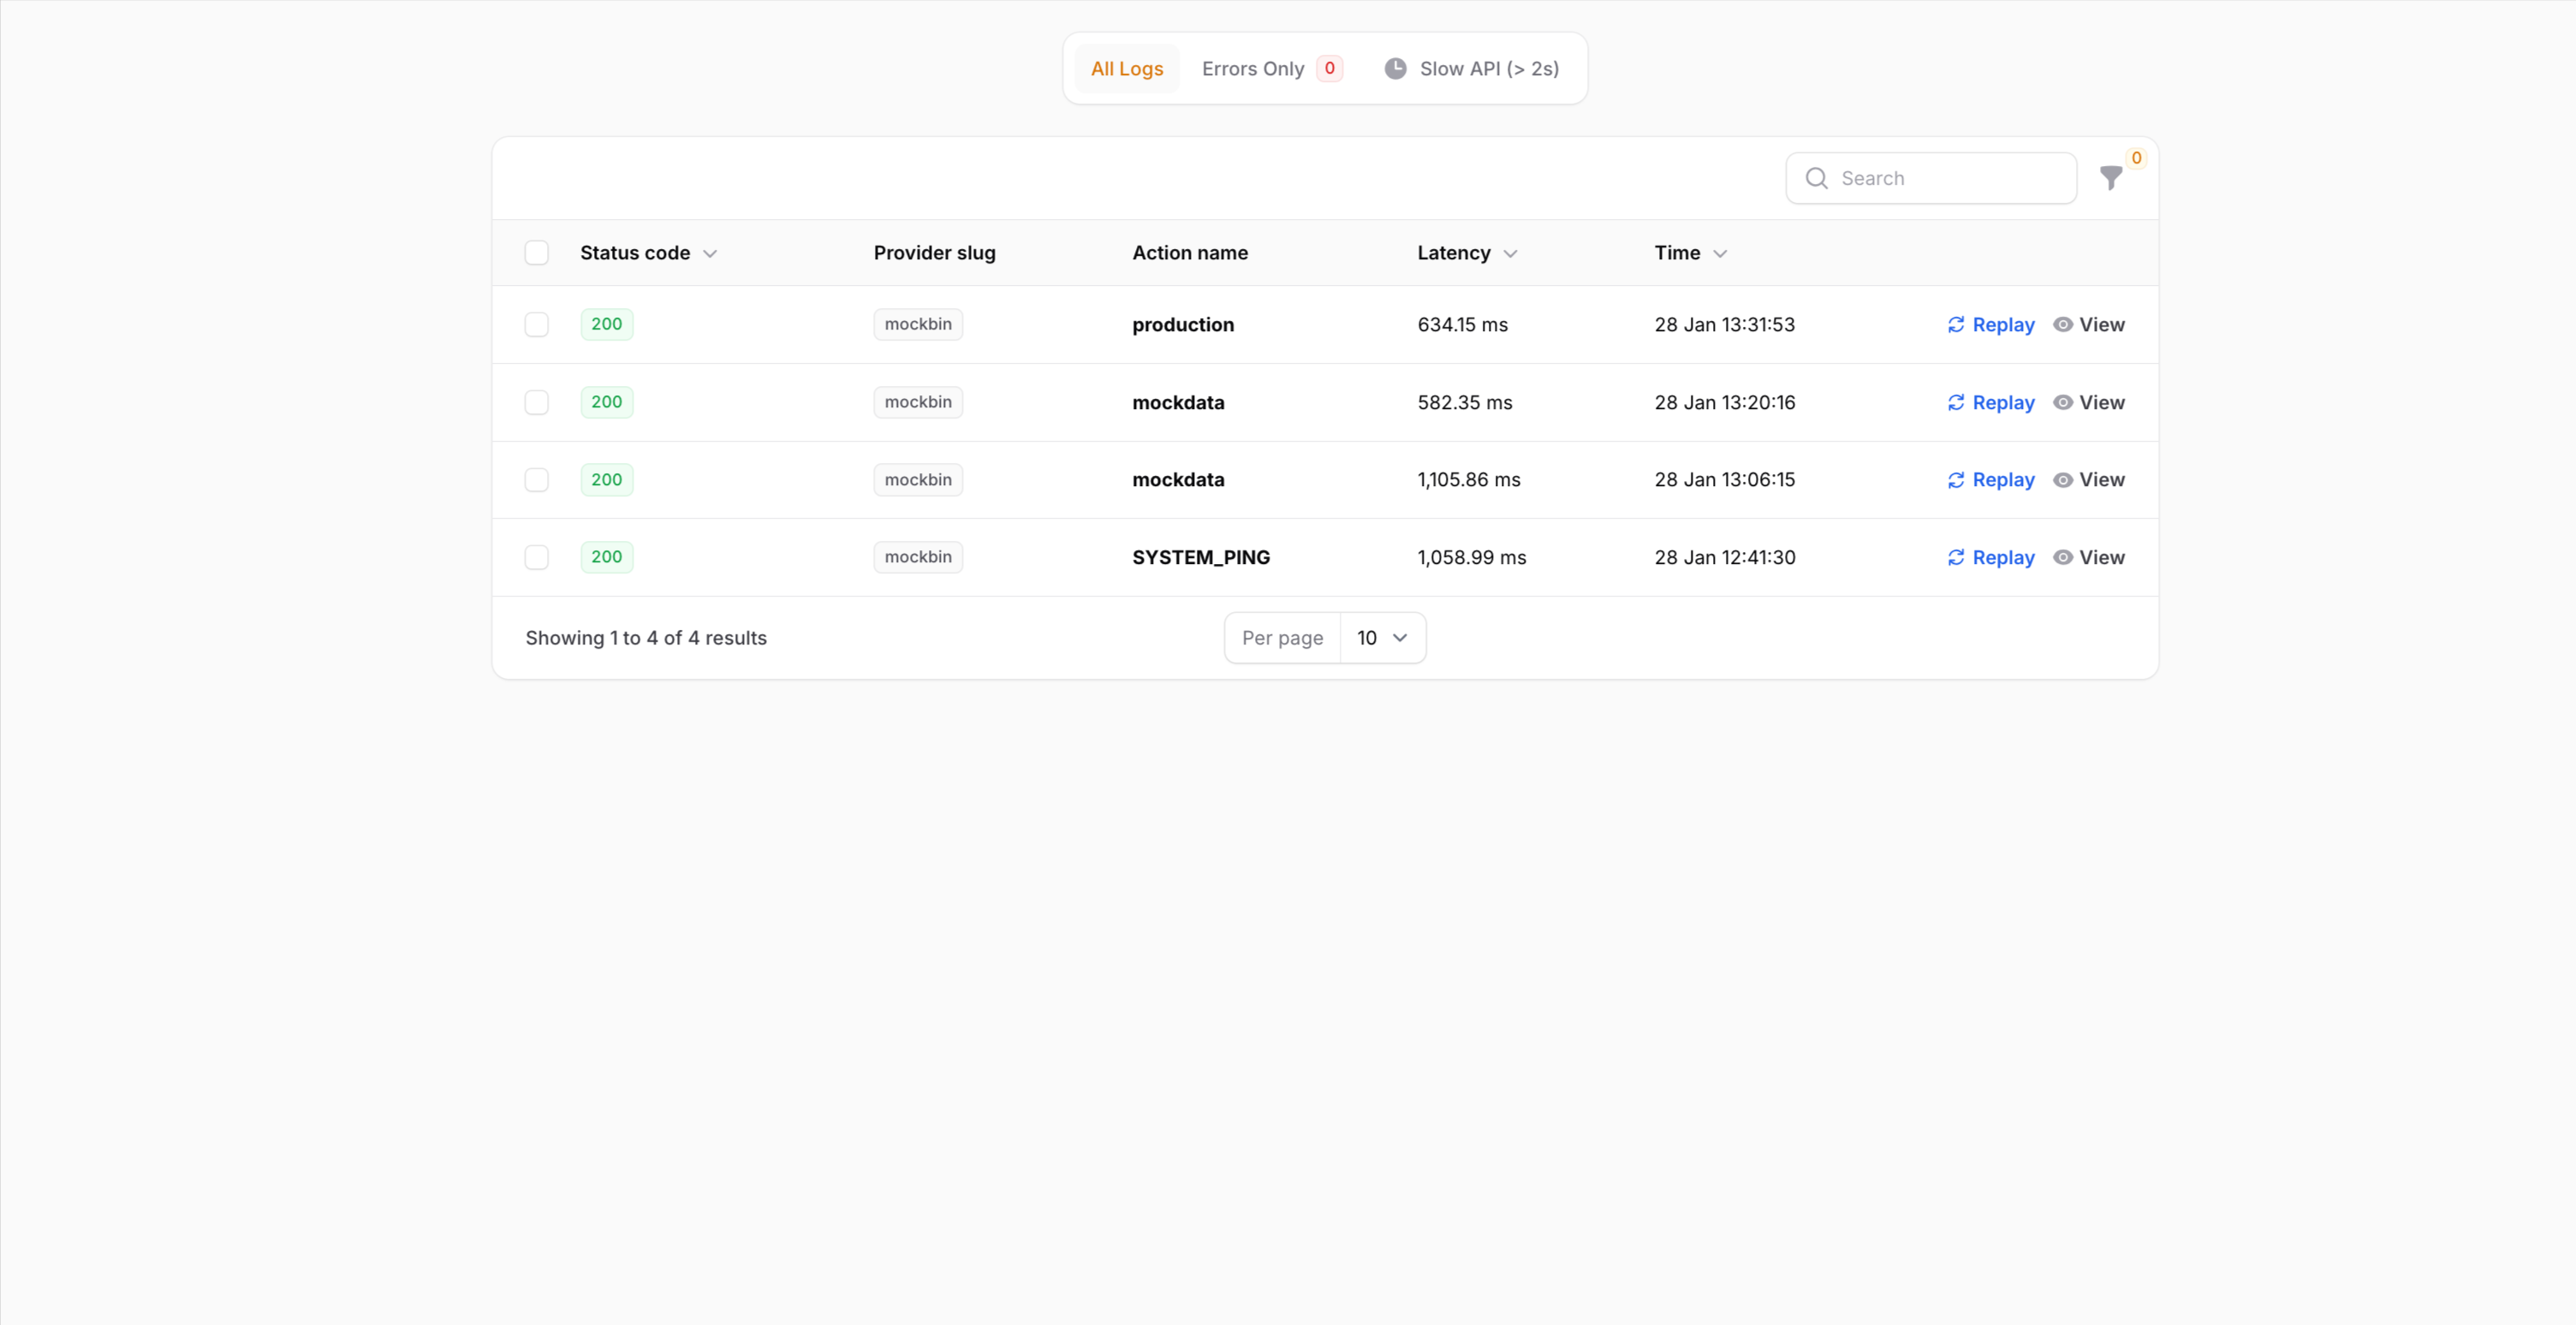Viewport: 2576px width, 1325px height.
Task: Expand the Time column sort chevron
Action: (x=1721, y=253)
